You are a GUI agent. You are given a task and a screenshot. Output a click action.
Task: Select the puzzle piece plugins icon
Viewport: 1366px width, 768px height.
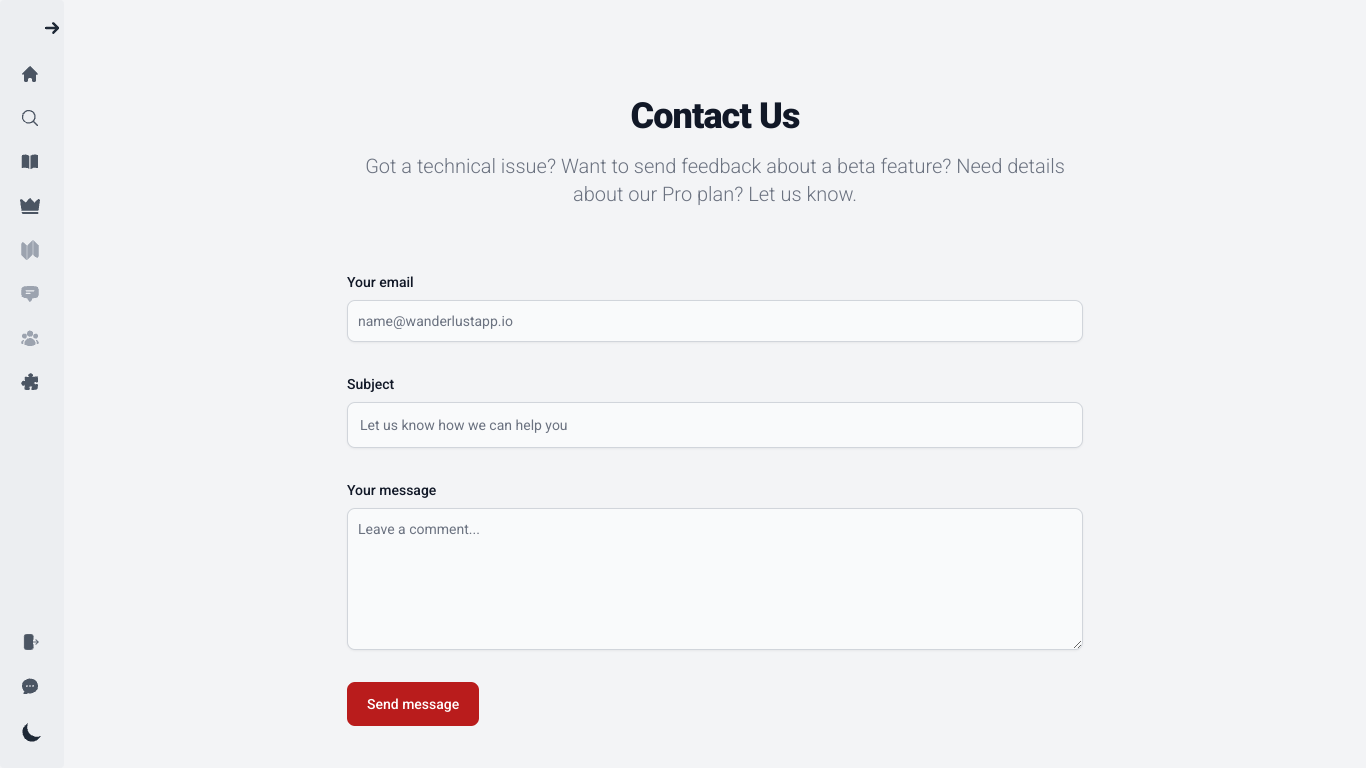click(30, 382)
